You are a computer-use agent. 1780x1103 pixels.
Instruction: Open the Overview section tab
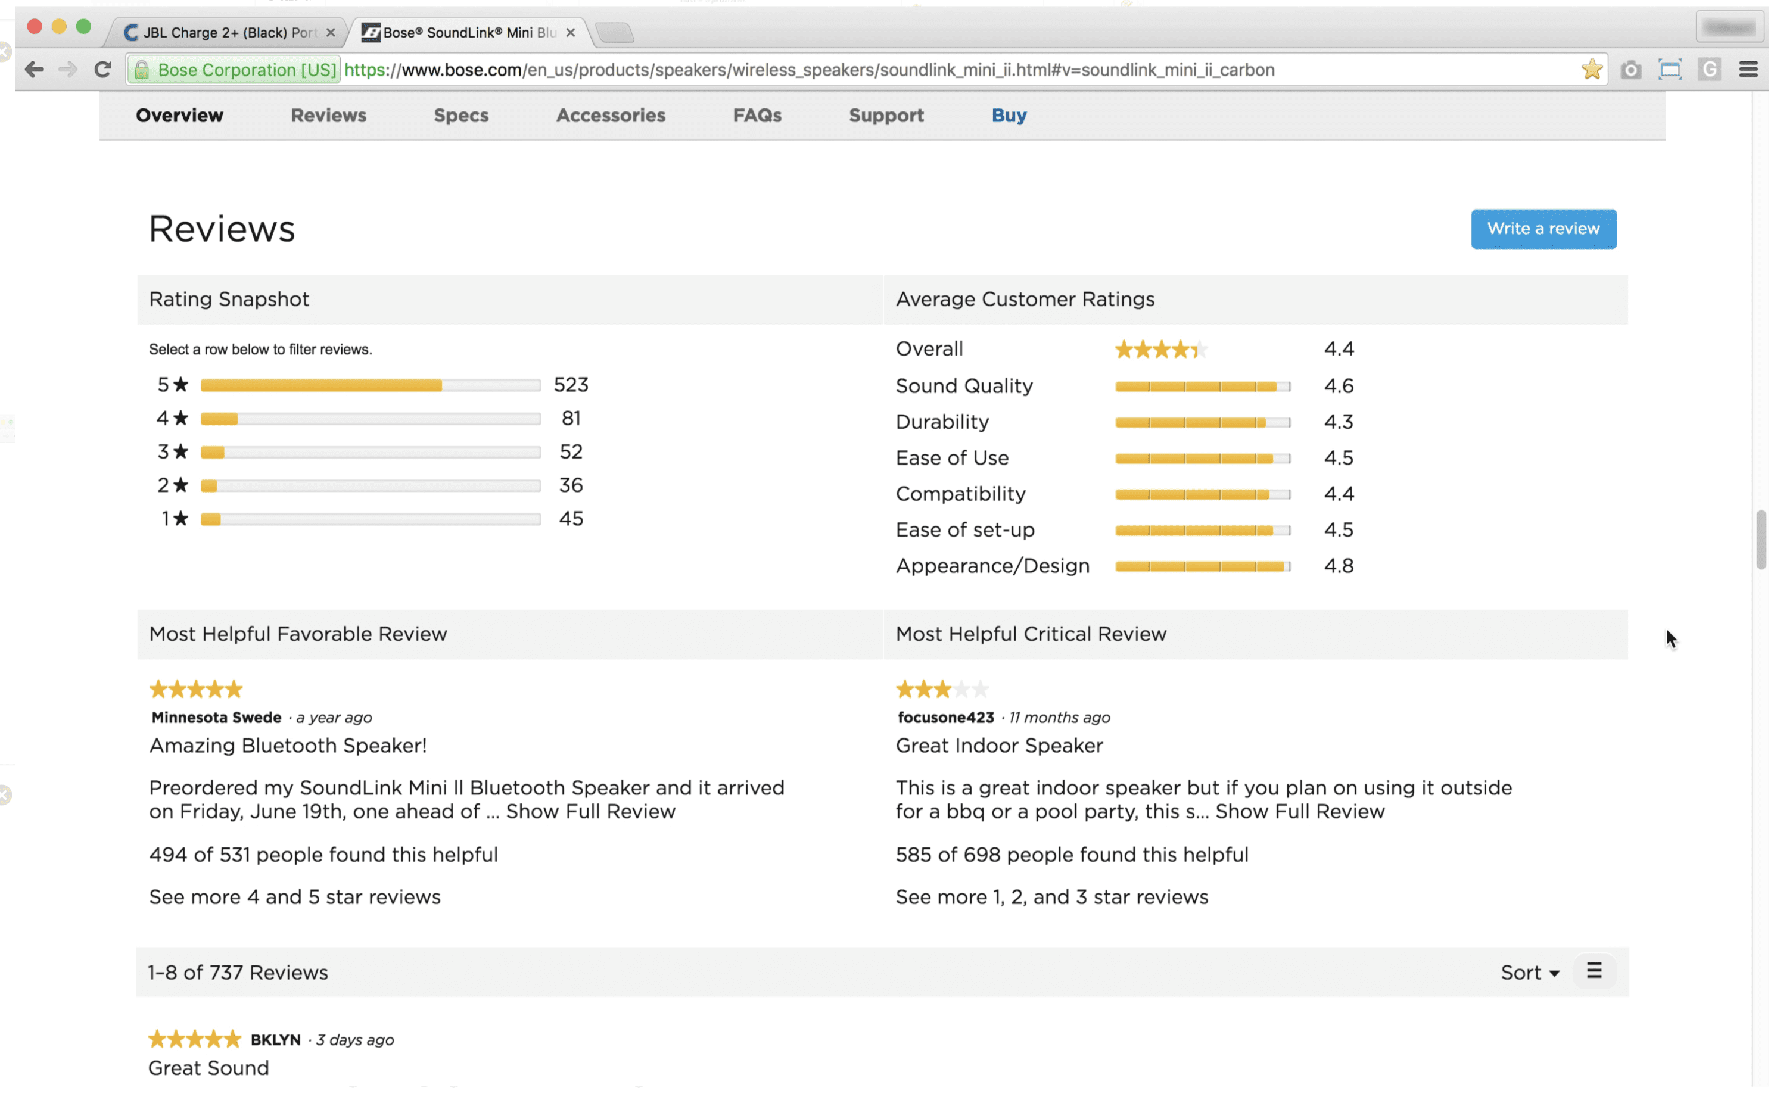click(180, 115)
